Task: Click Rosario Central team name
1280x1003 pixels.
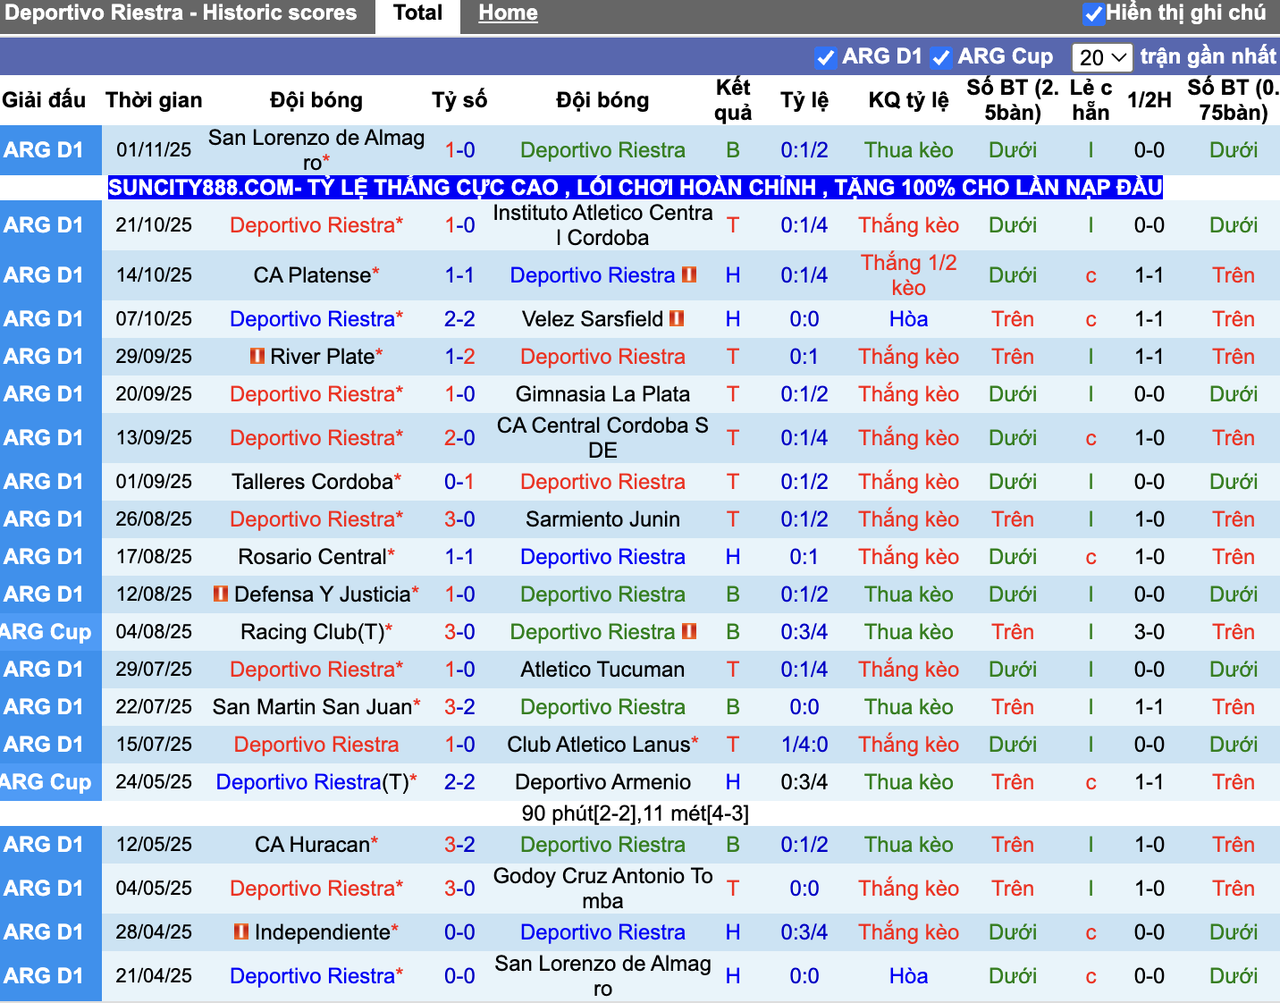Action: coord(312,557)
